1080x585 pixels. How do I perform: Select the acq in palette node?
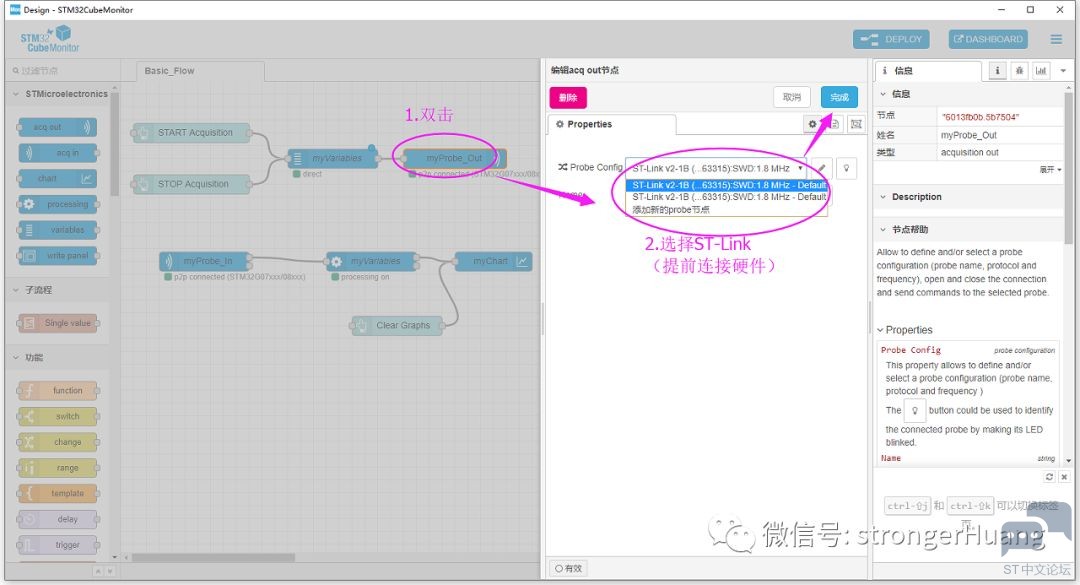coord(58,152)
